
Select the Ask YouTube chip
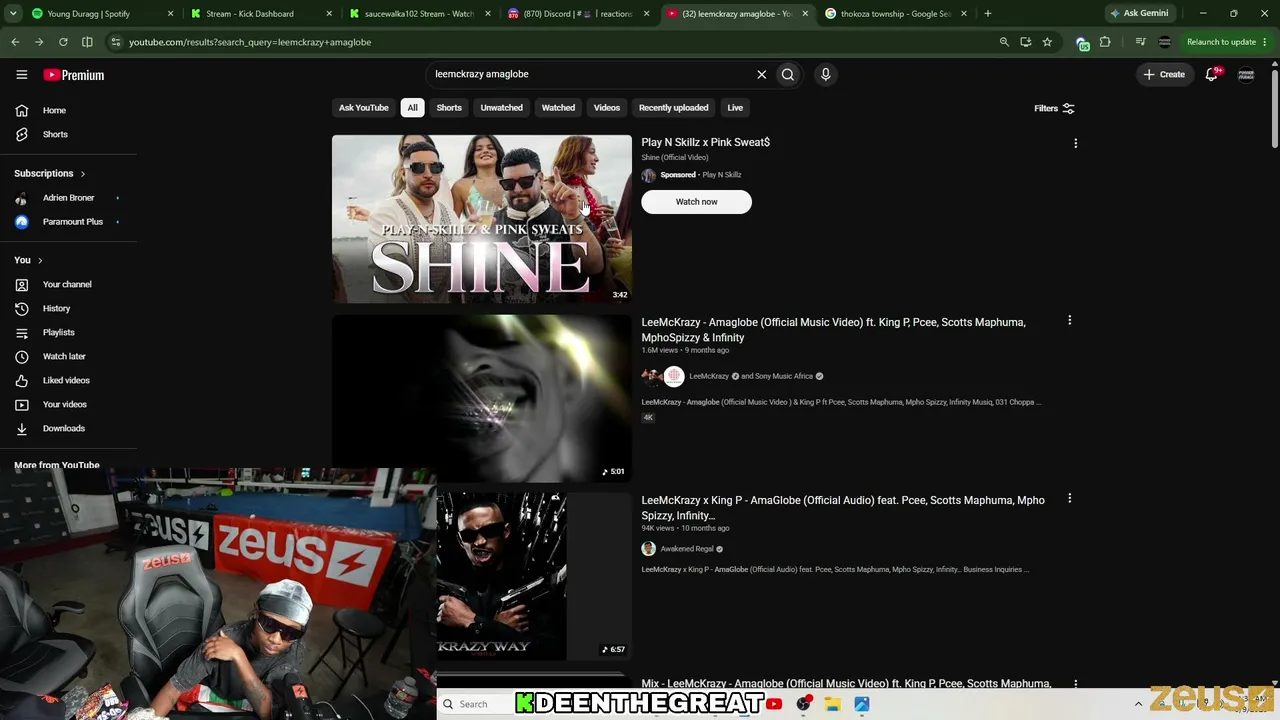[x=363, y=108]
